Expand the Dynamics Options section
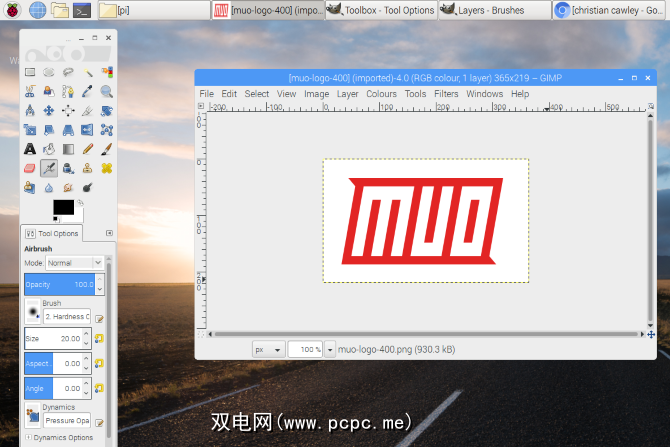 [x=28, y=437]
